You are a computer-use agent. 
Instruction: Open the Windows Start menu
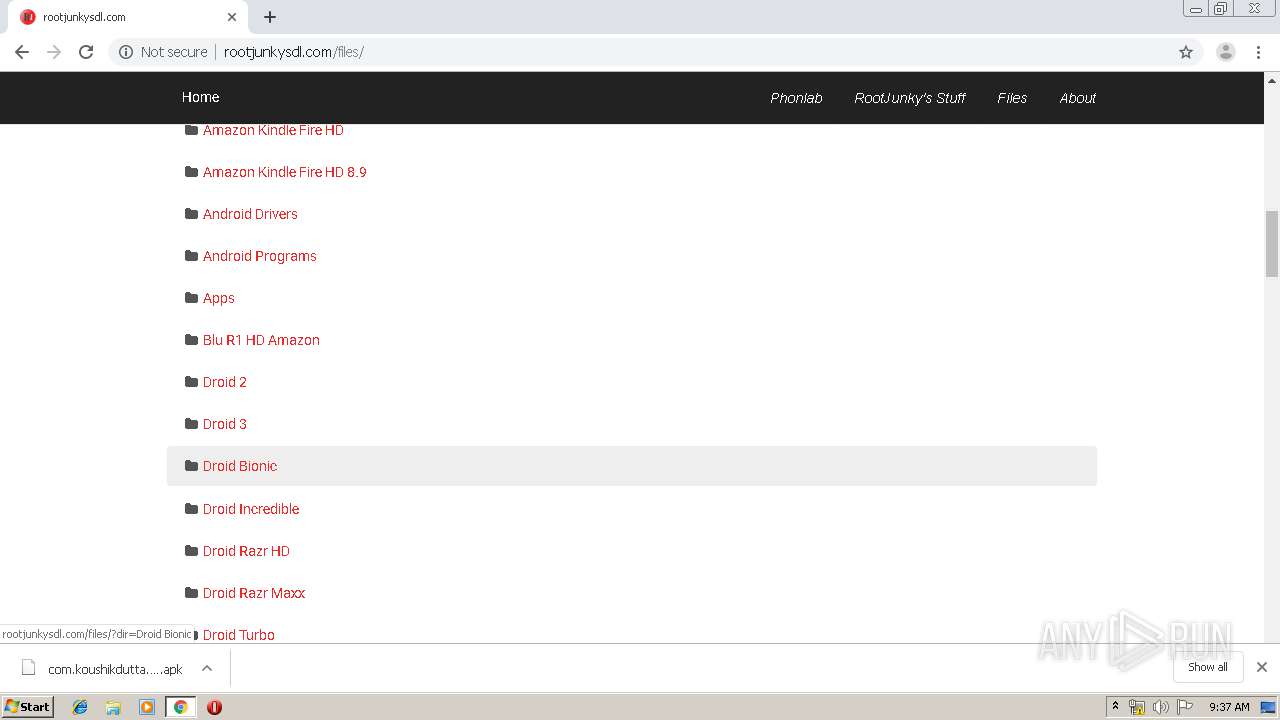28,706
